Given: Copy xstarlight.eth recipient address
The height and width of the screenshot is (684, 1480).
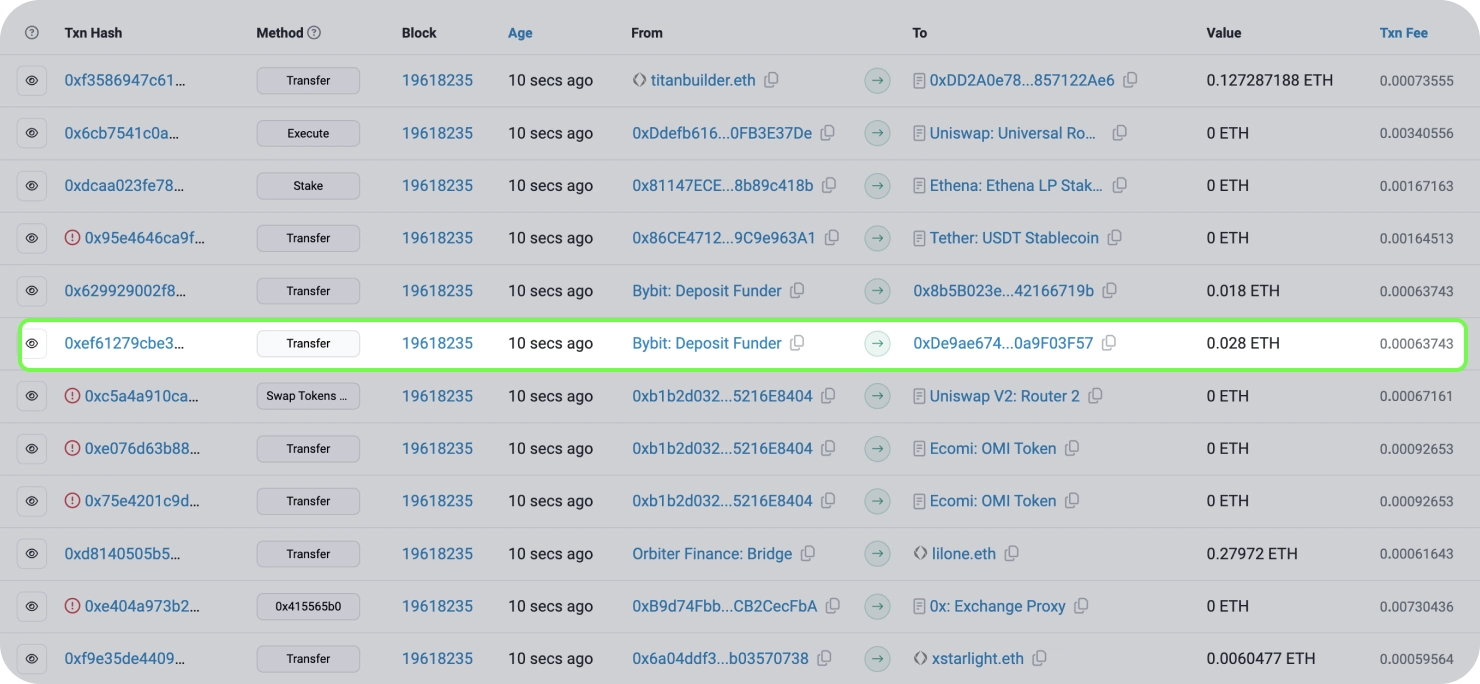Looking at the screenshot, I should tap(1039, 659).
